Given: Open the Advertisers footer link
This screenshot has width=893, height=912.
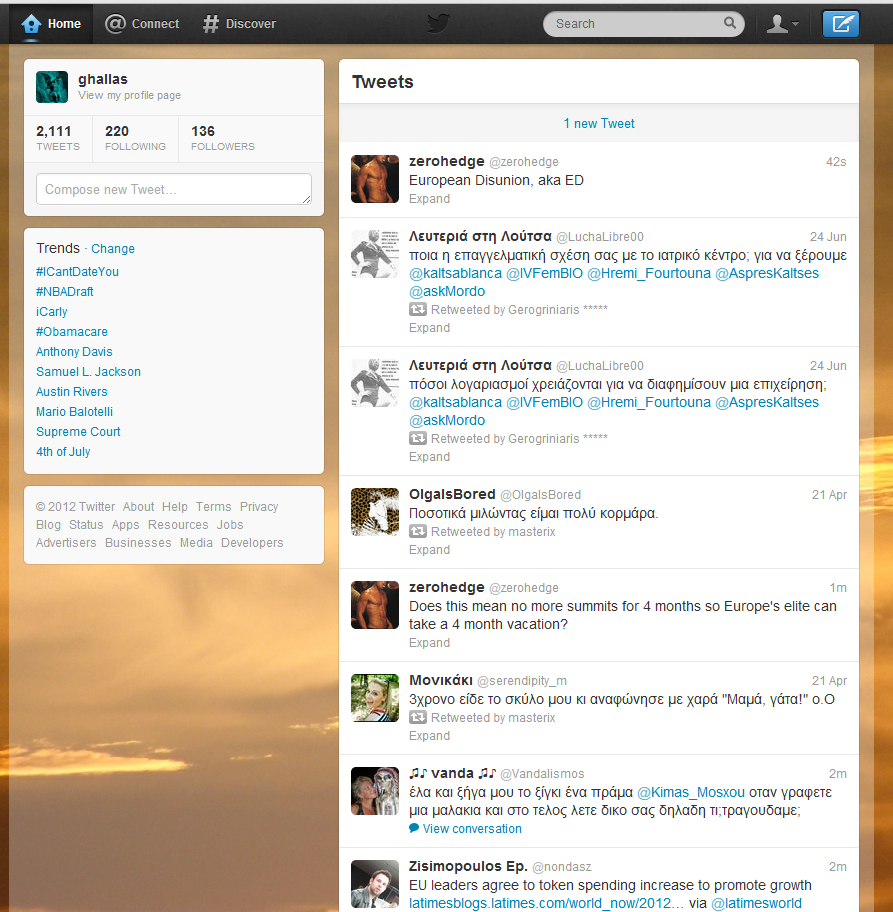Looking at the screenshot, I should tap(66, 543).
